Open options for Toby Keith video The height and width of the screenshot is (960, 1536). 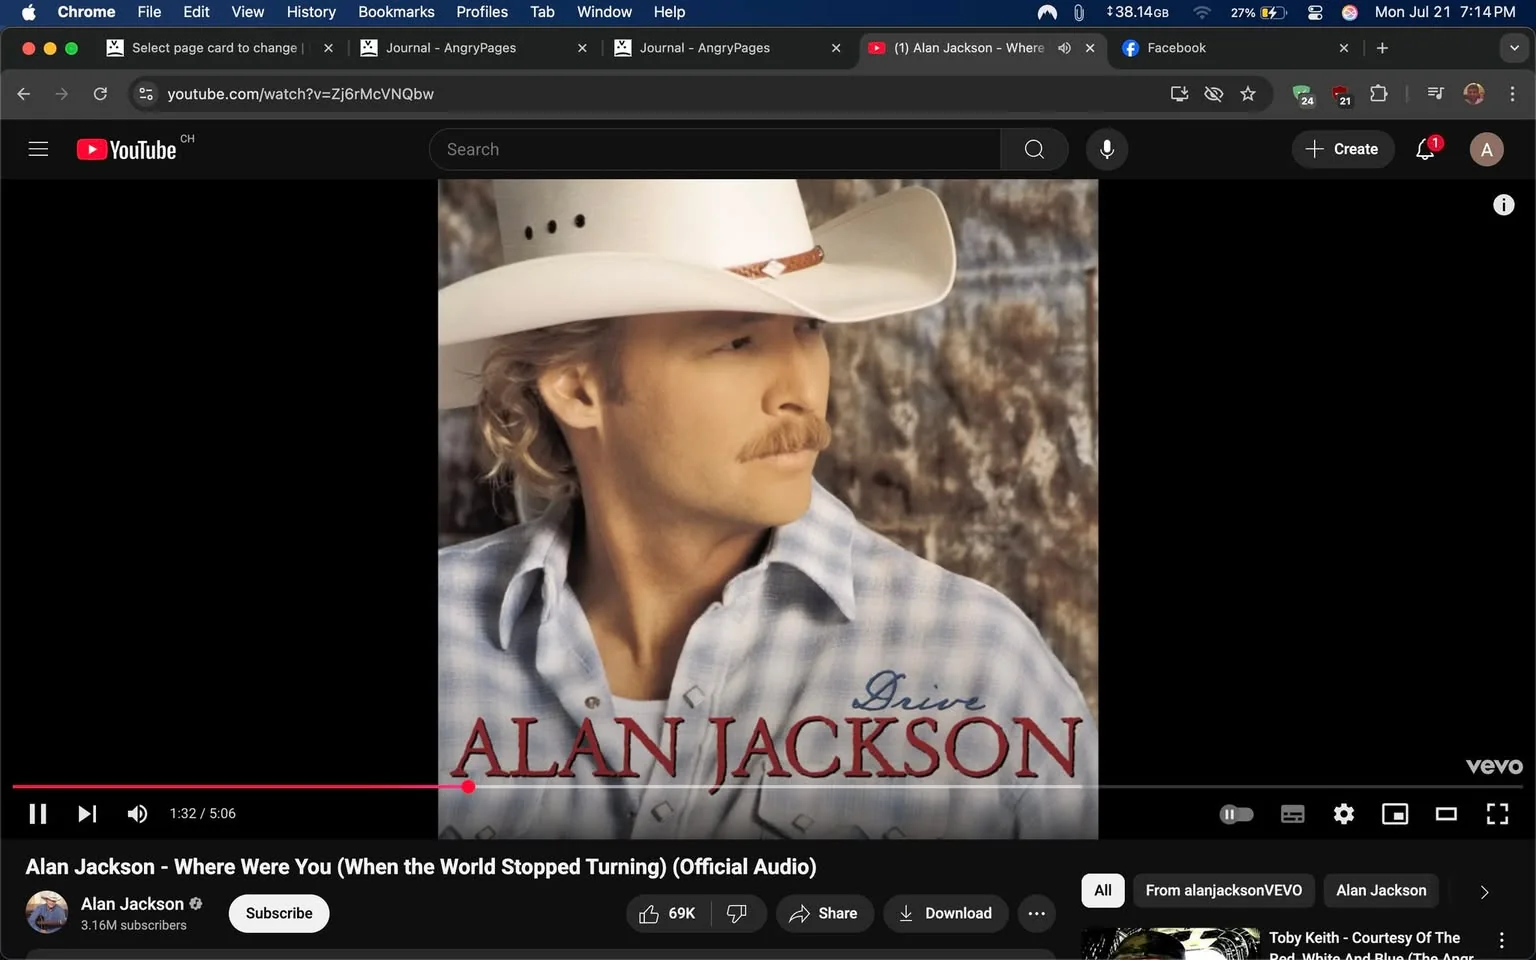(1501, 940)
